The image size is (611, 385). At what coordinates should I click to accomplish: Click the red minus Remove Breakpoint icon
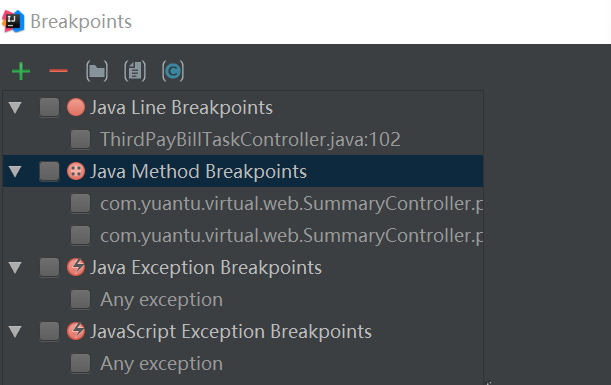click(x=58, y=71)
